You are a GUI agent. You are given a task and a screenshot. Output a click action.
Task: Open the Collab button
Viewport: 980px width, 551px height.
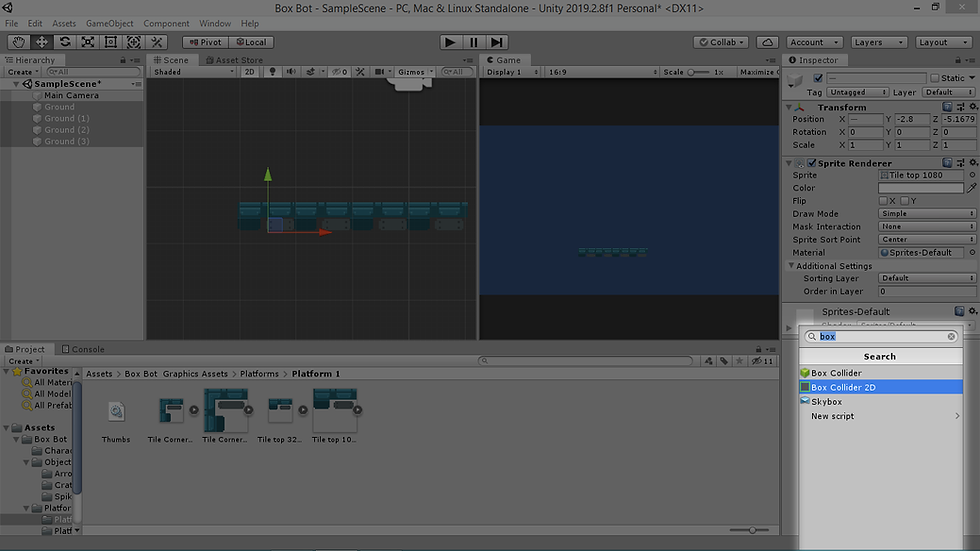point(721,42)
